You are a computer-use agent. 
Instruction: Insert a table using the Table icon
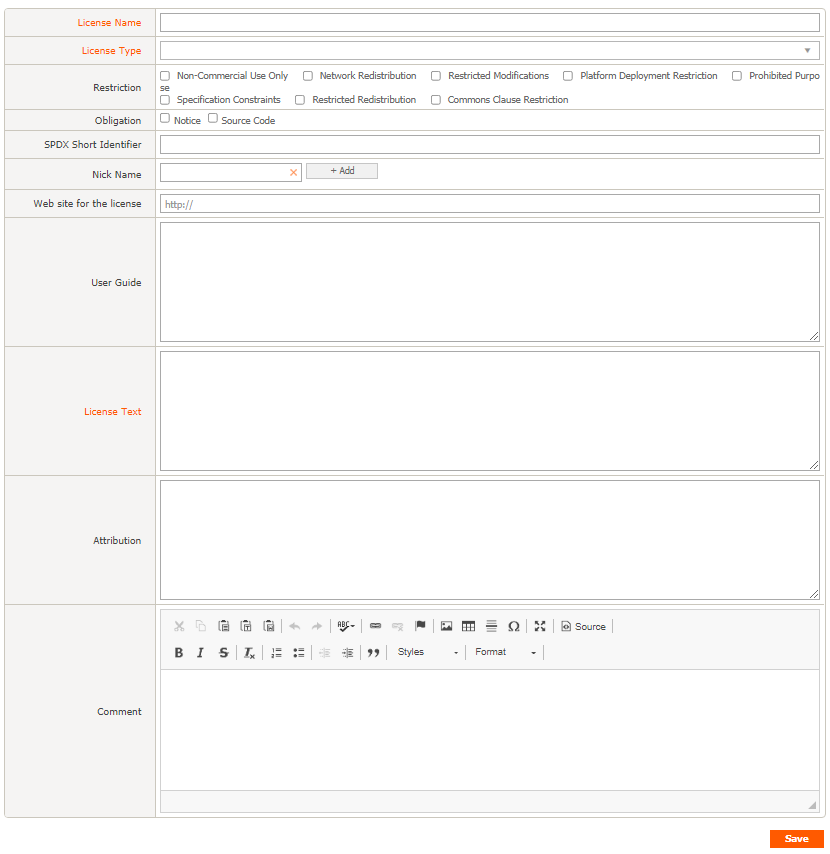[468, 626]
